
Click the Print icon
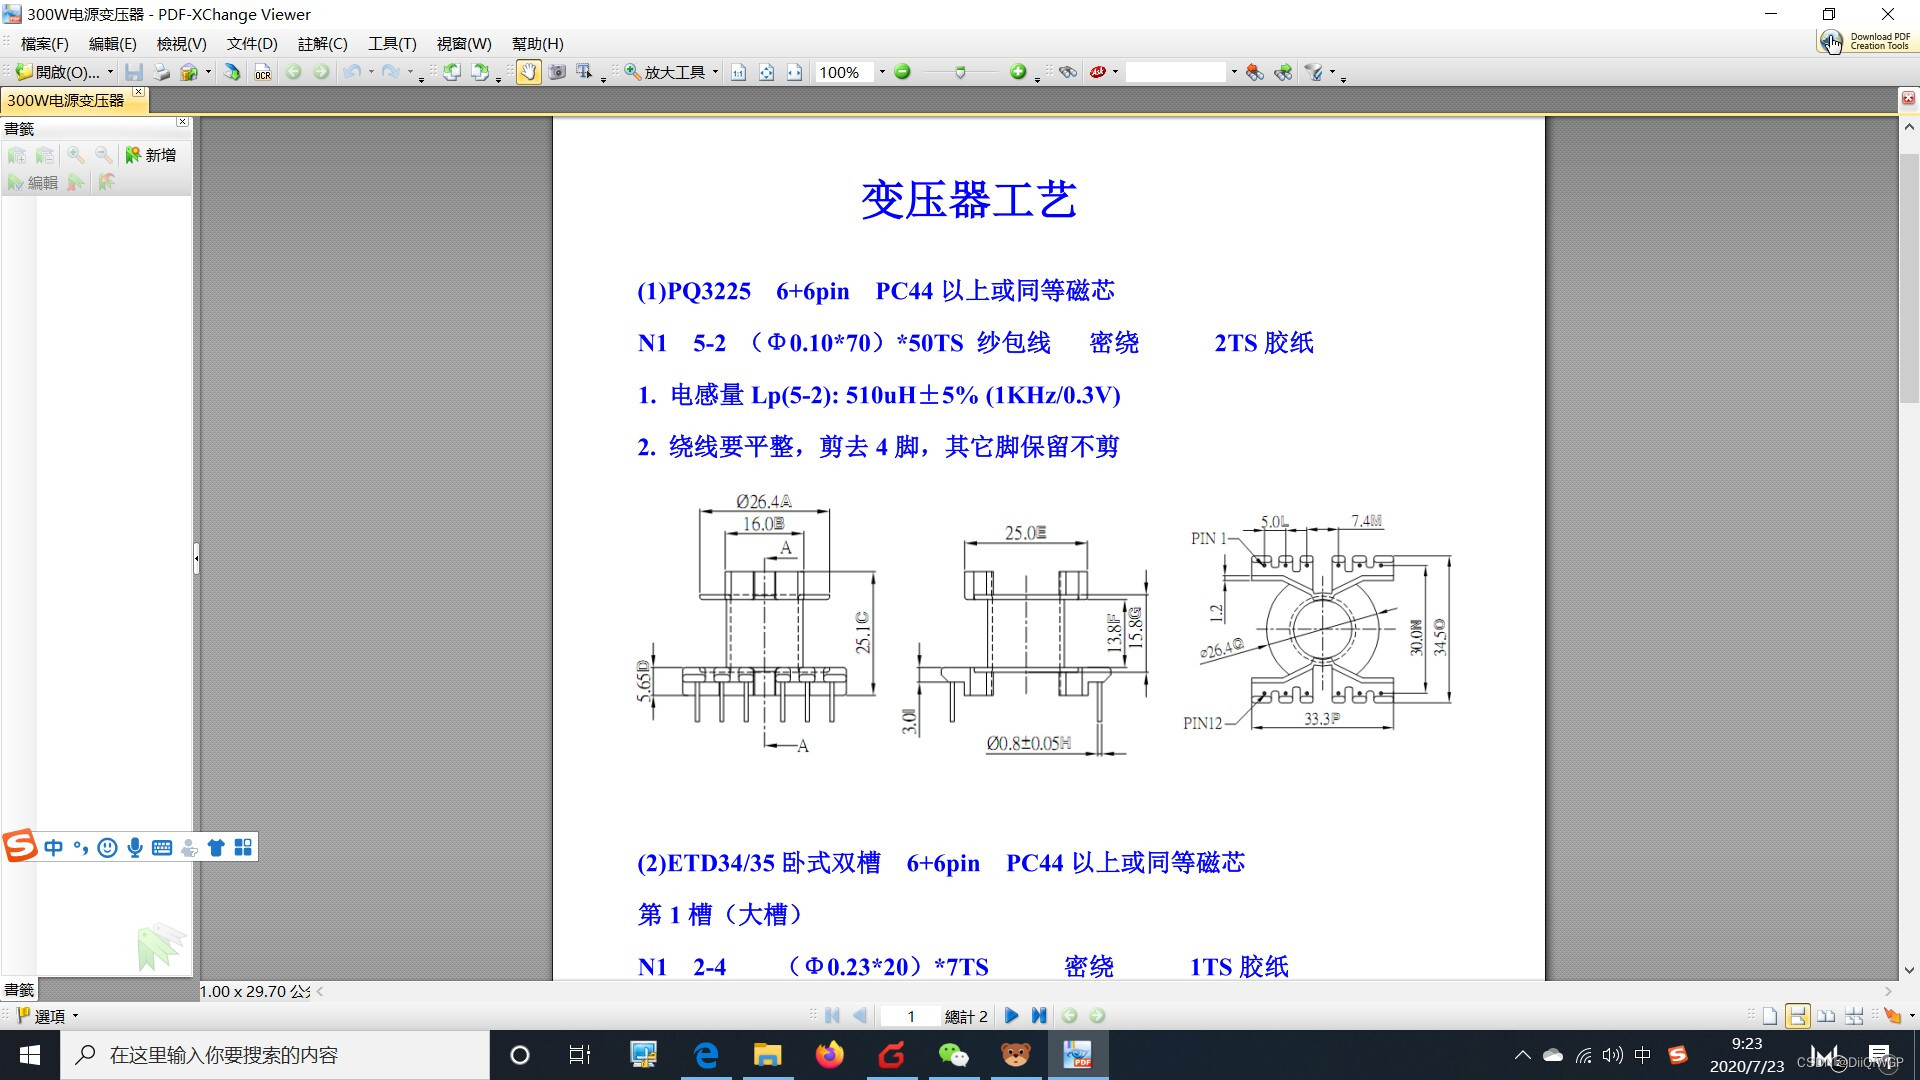click(161, 72)
